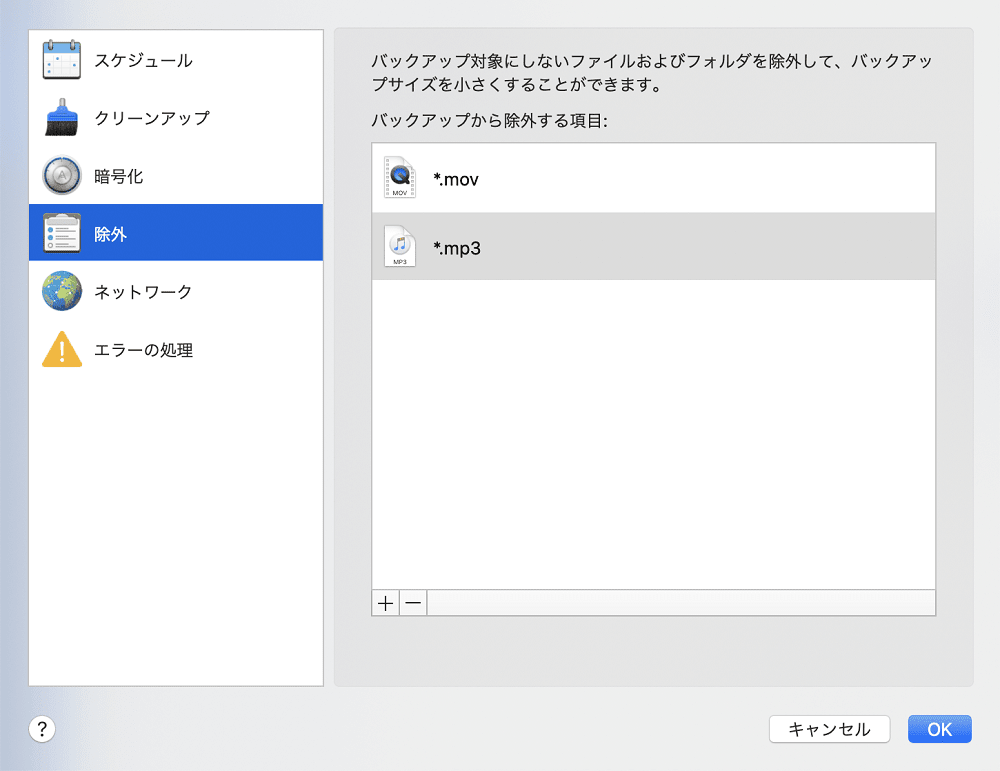The width and height of the screenshot is (1000, 771).
Task: Go to the ネットワーク section
Action: pos(143,292)
